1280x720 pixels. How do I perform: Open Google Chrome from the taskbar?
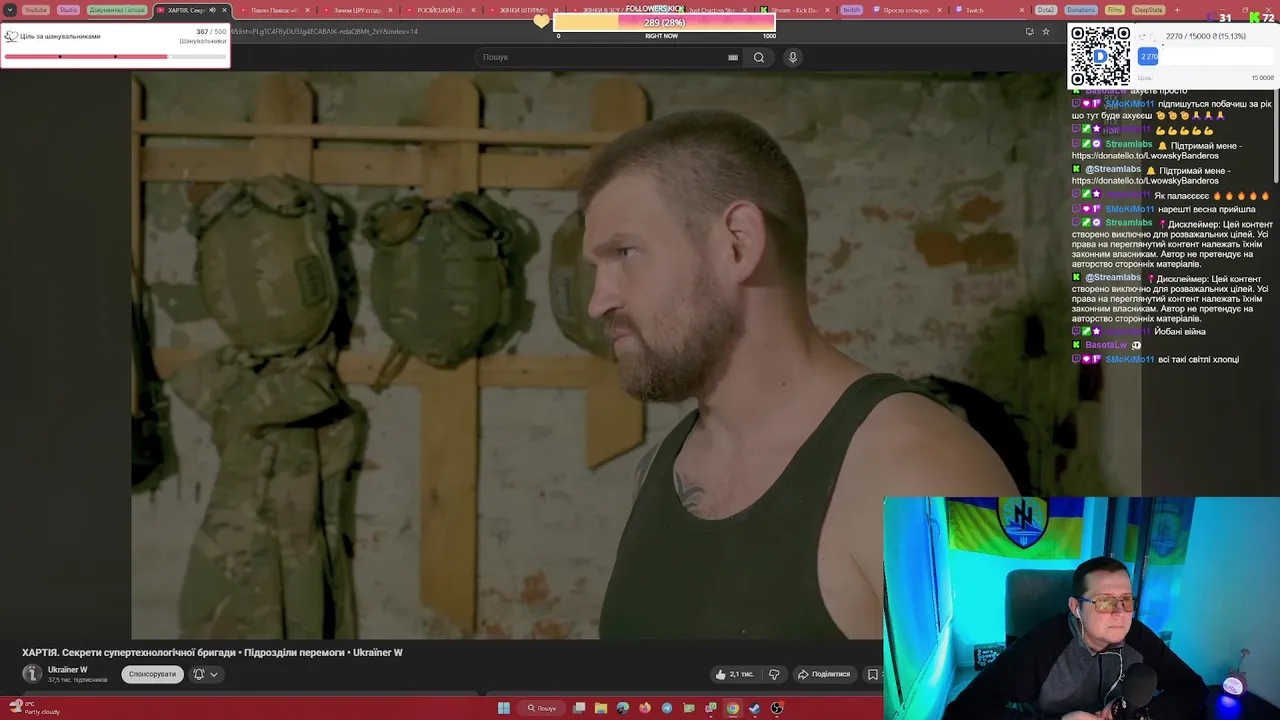pyautogui.click(x=733, y=708)
